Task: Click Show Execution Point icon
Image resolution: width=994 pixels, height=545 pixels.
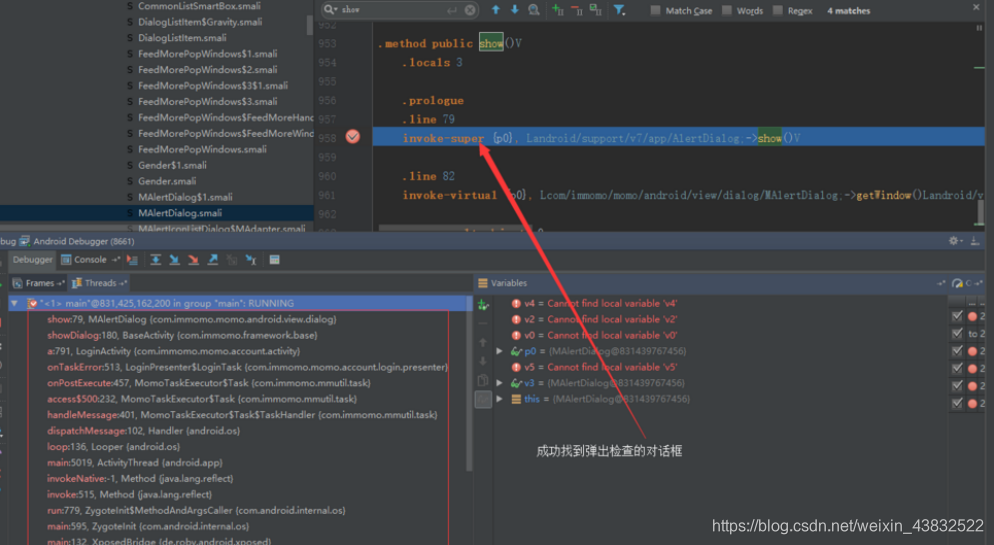Action: pos(132,260)
